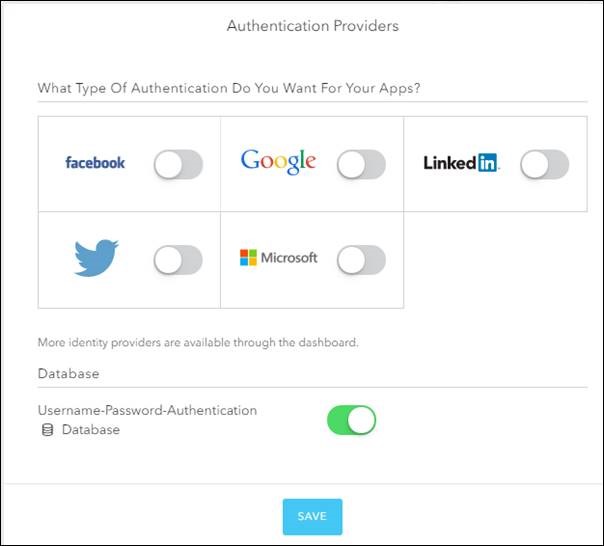Viewport: 604px width, 546px height.
Task: Click the 'More identity providers' dashboard note
Action: [x=198, y=342]
